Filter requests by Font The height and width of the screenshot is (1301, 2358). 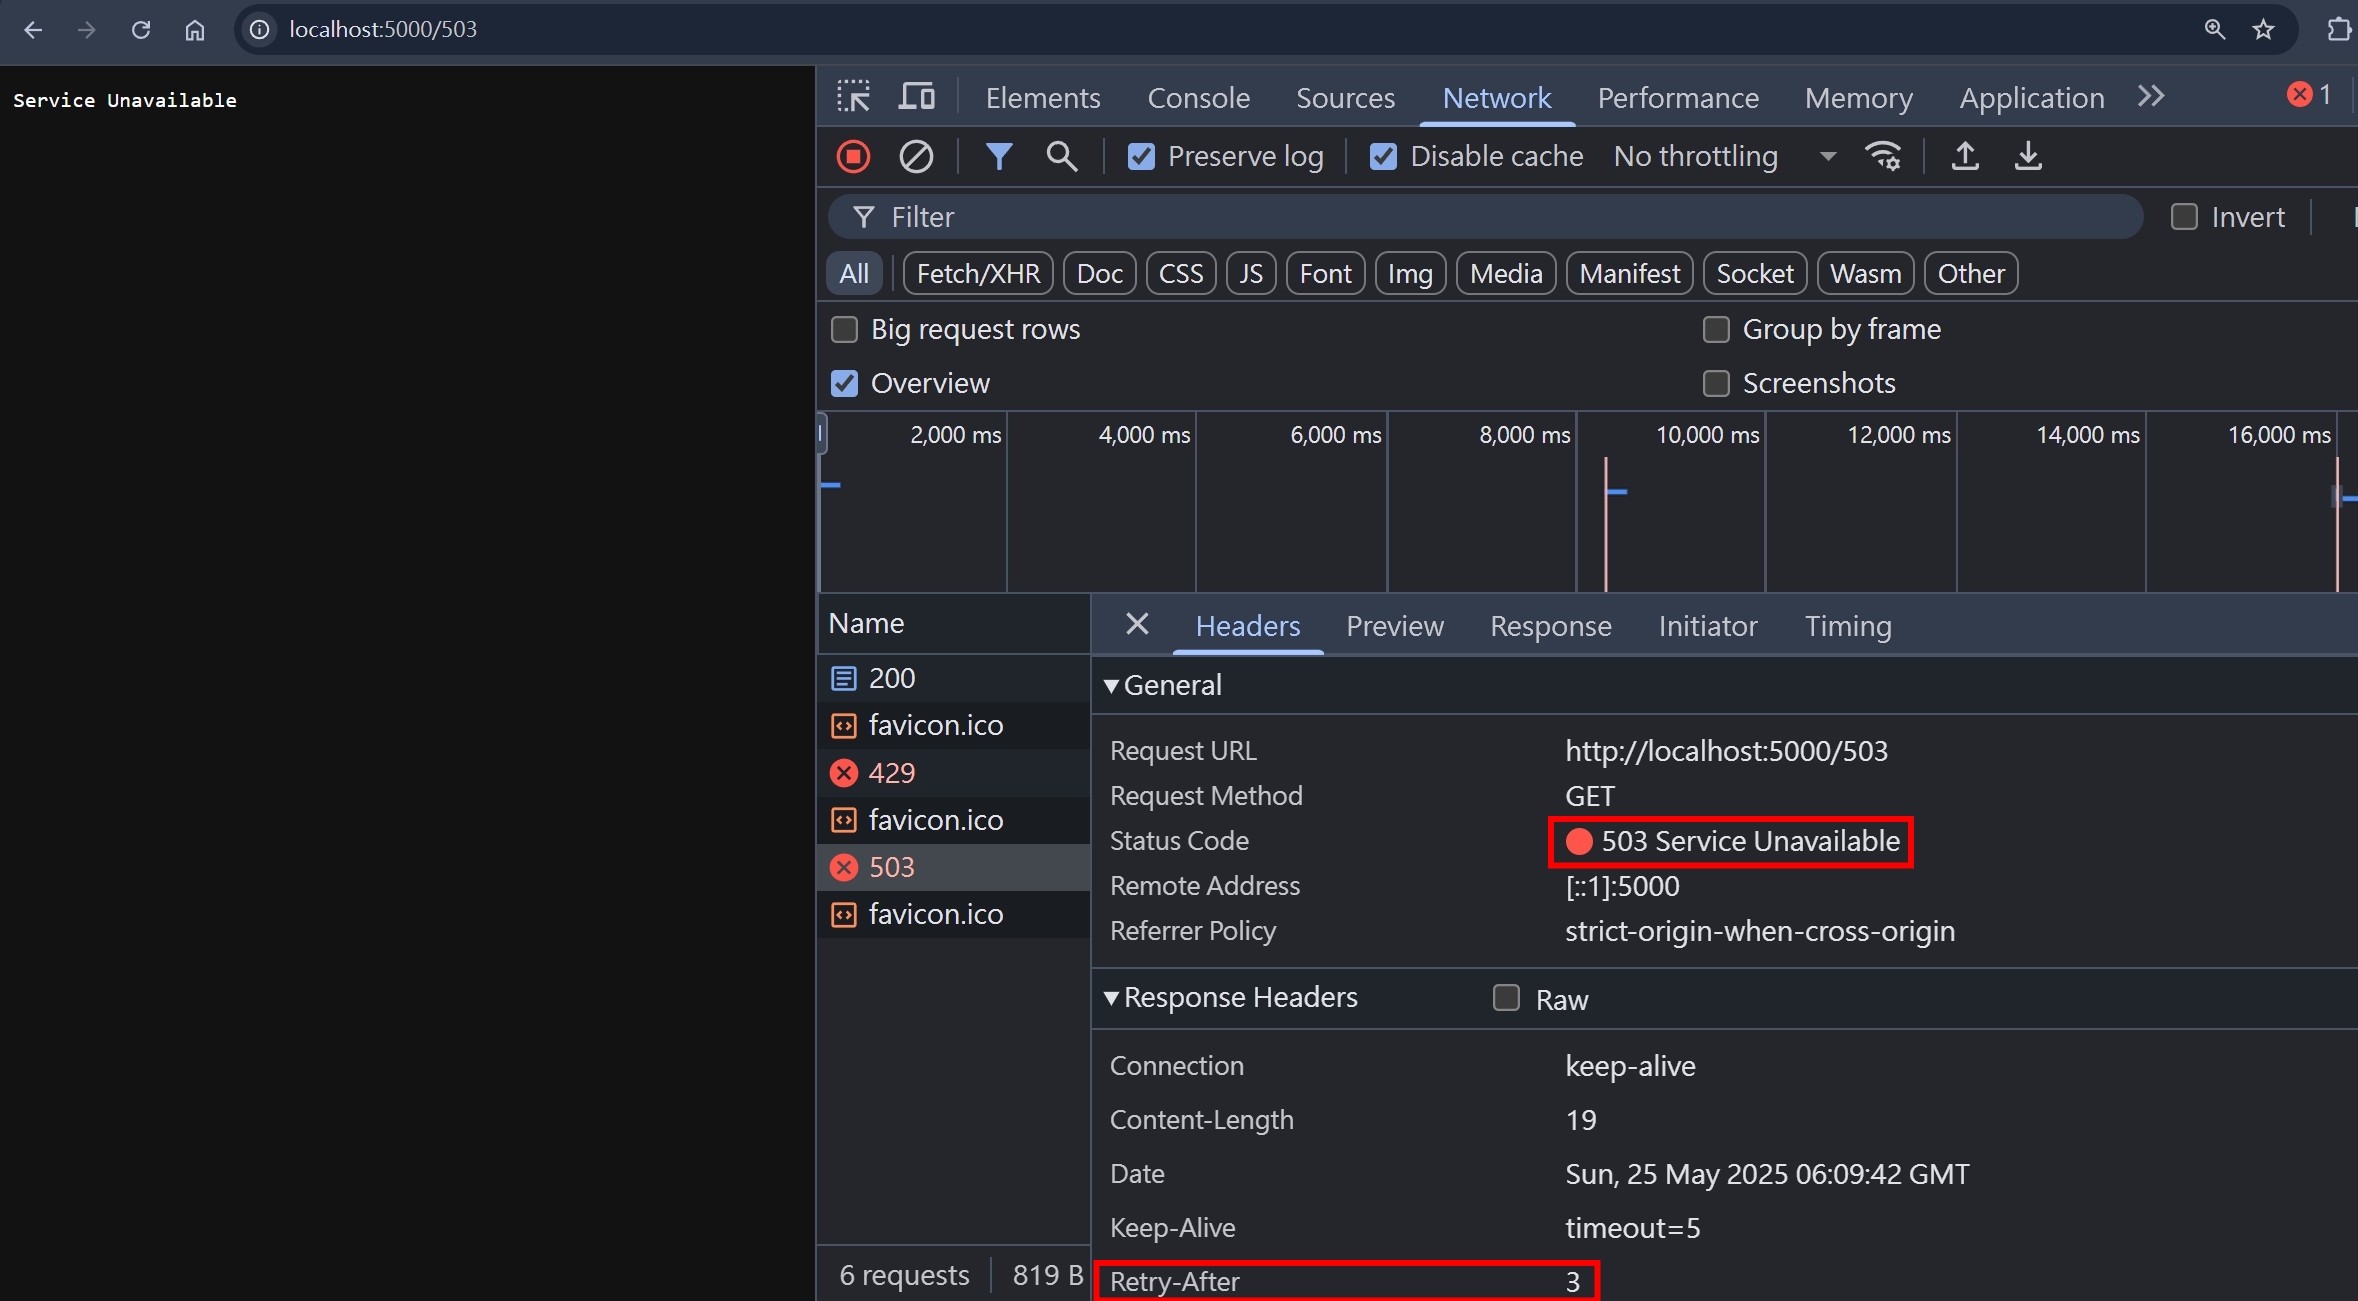click(1326, 274)
